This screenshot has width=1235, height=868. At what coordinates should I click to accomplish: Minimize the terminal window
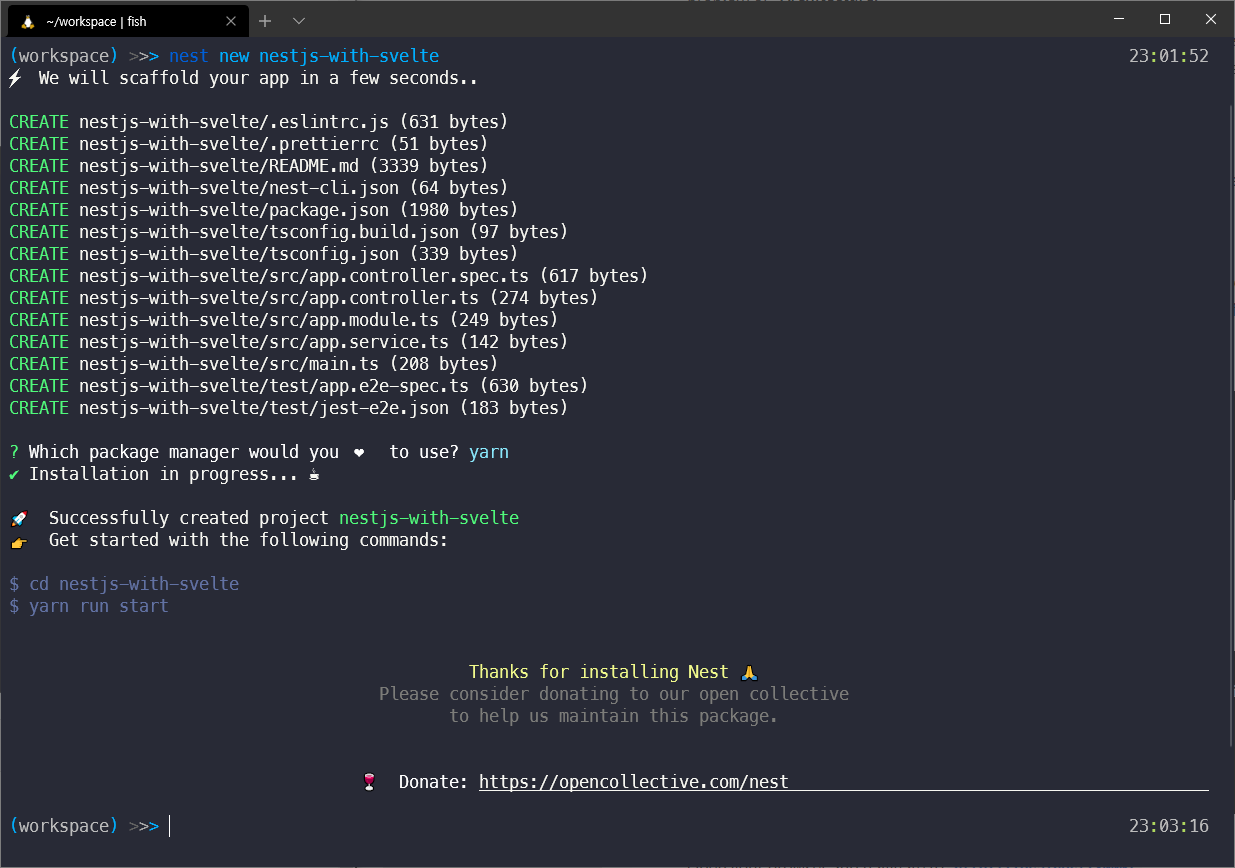[1120, 19]
